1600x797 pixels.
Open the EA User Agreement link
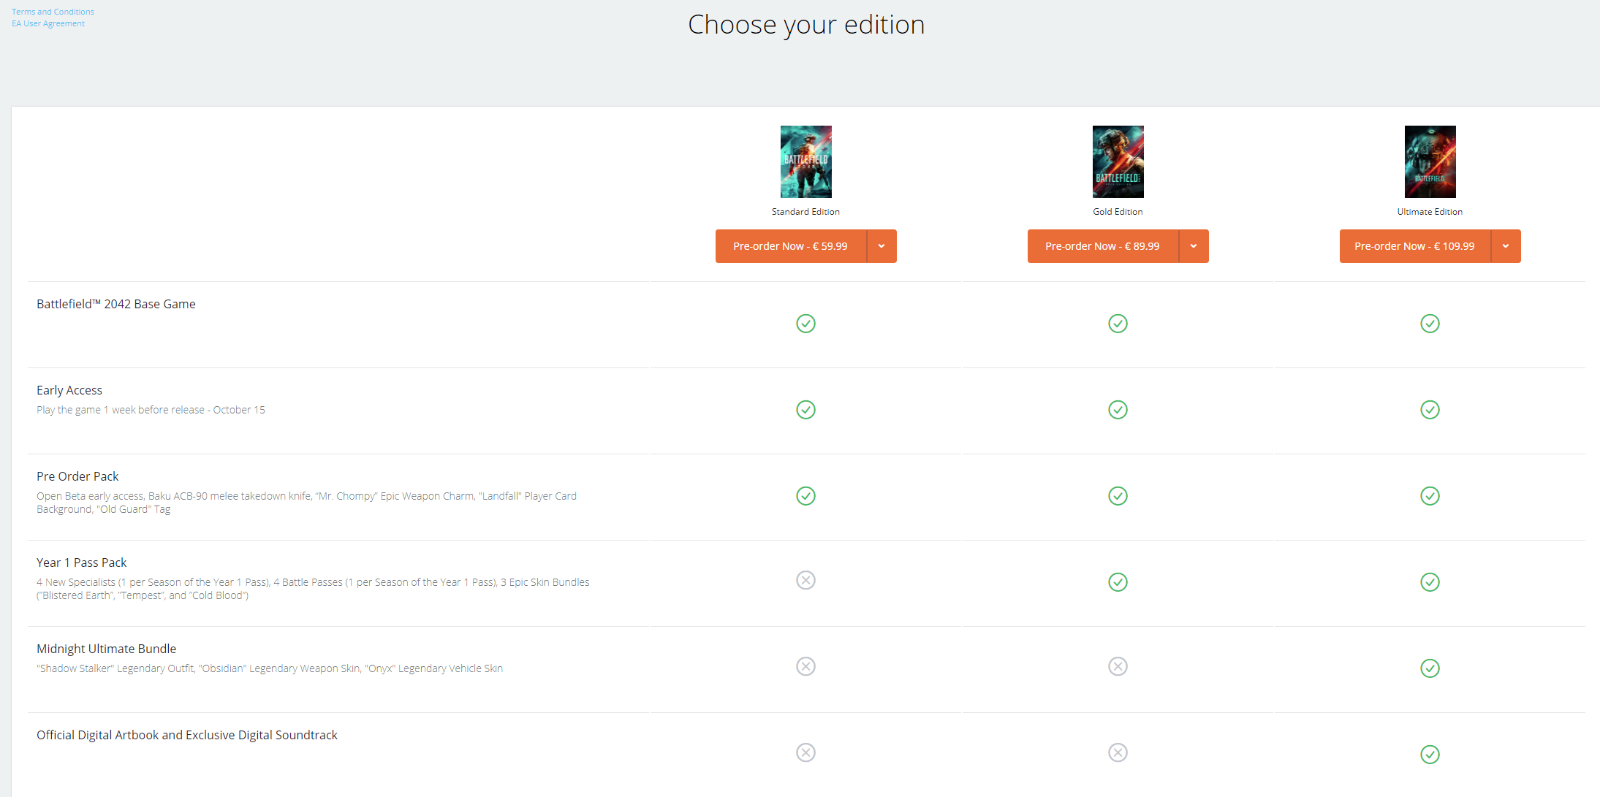pyautogui.click(x=48, y=24)
